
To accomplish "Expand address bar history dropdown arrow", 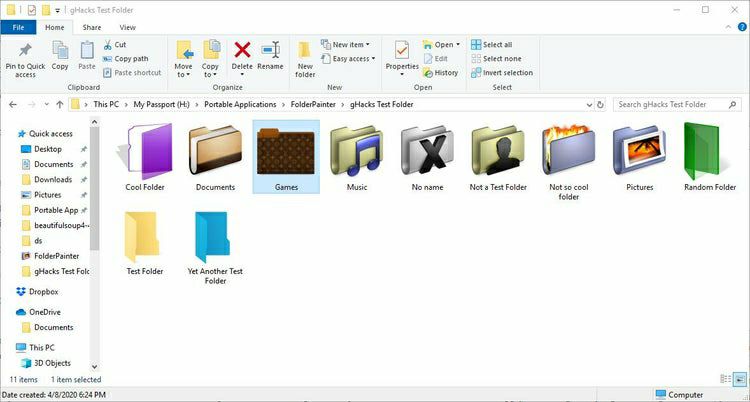I will [589, 104].
